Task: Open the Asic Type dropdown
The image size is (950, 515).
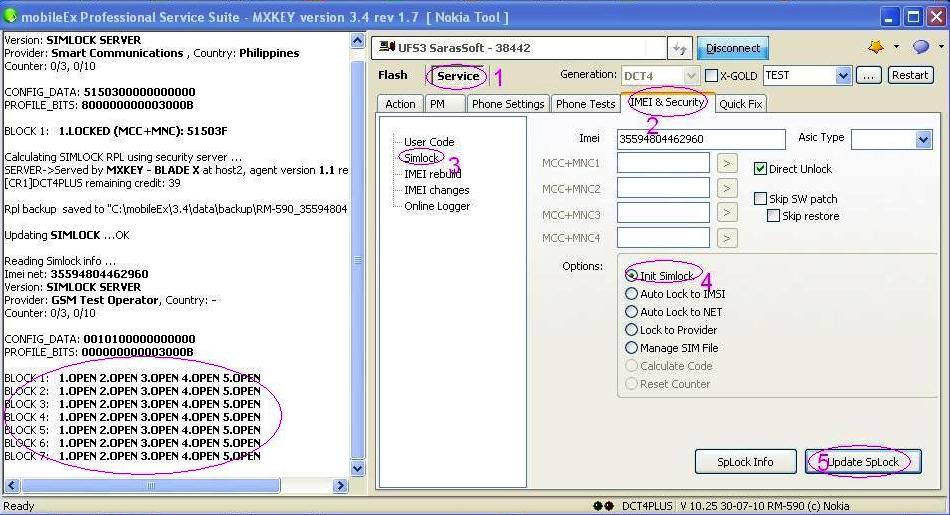Action: [x=923, y=139]
